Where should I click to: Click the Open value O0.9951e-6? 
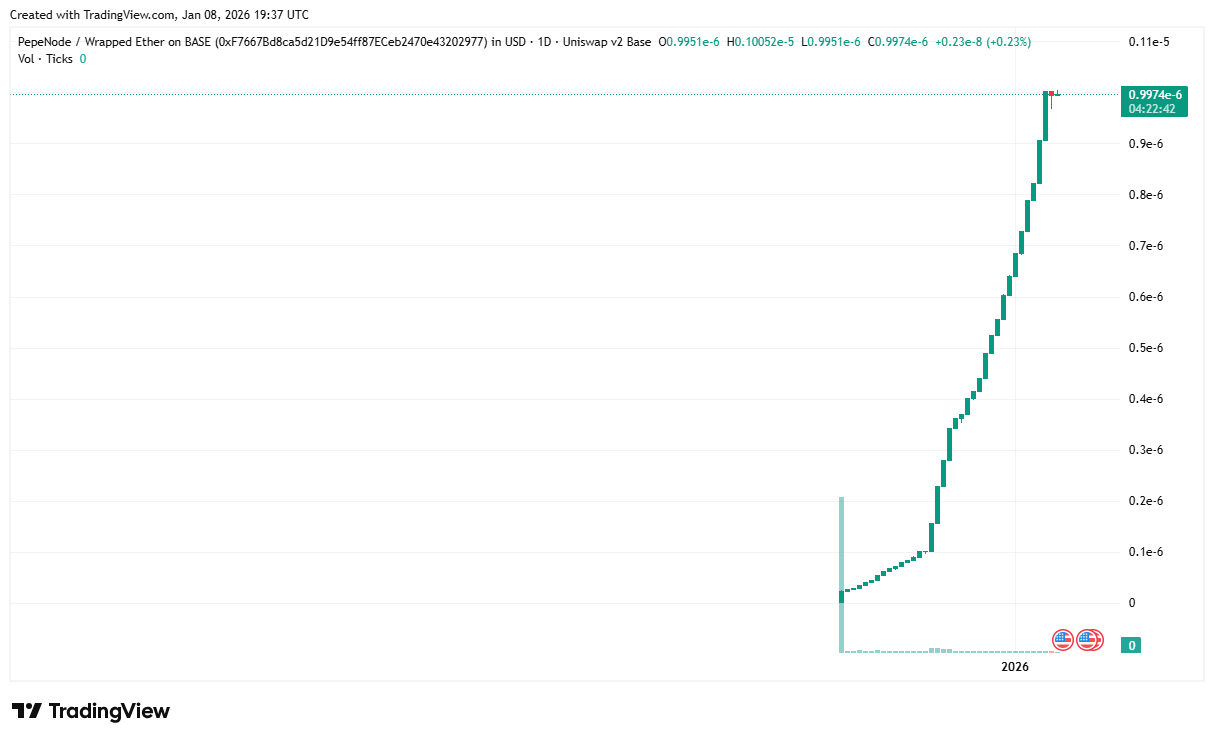click(688, 42)
